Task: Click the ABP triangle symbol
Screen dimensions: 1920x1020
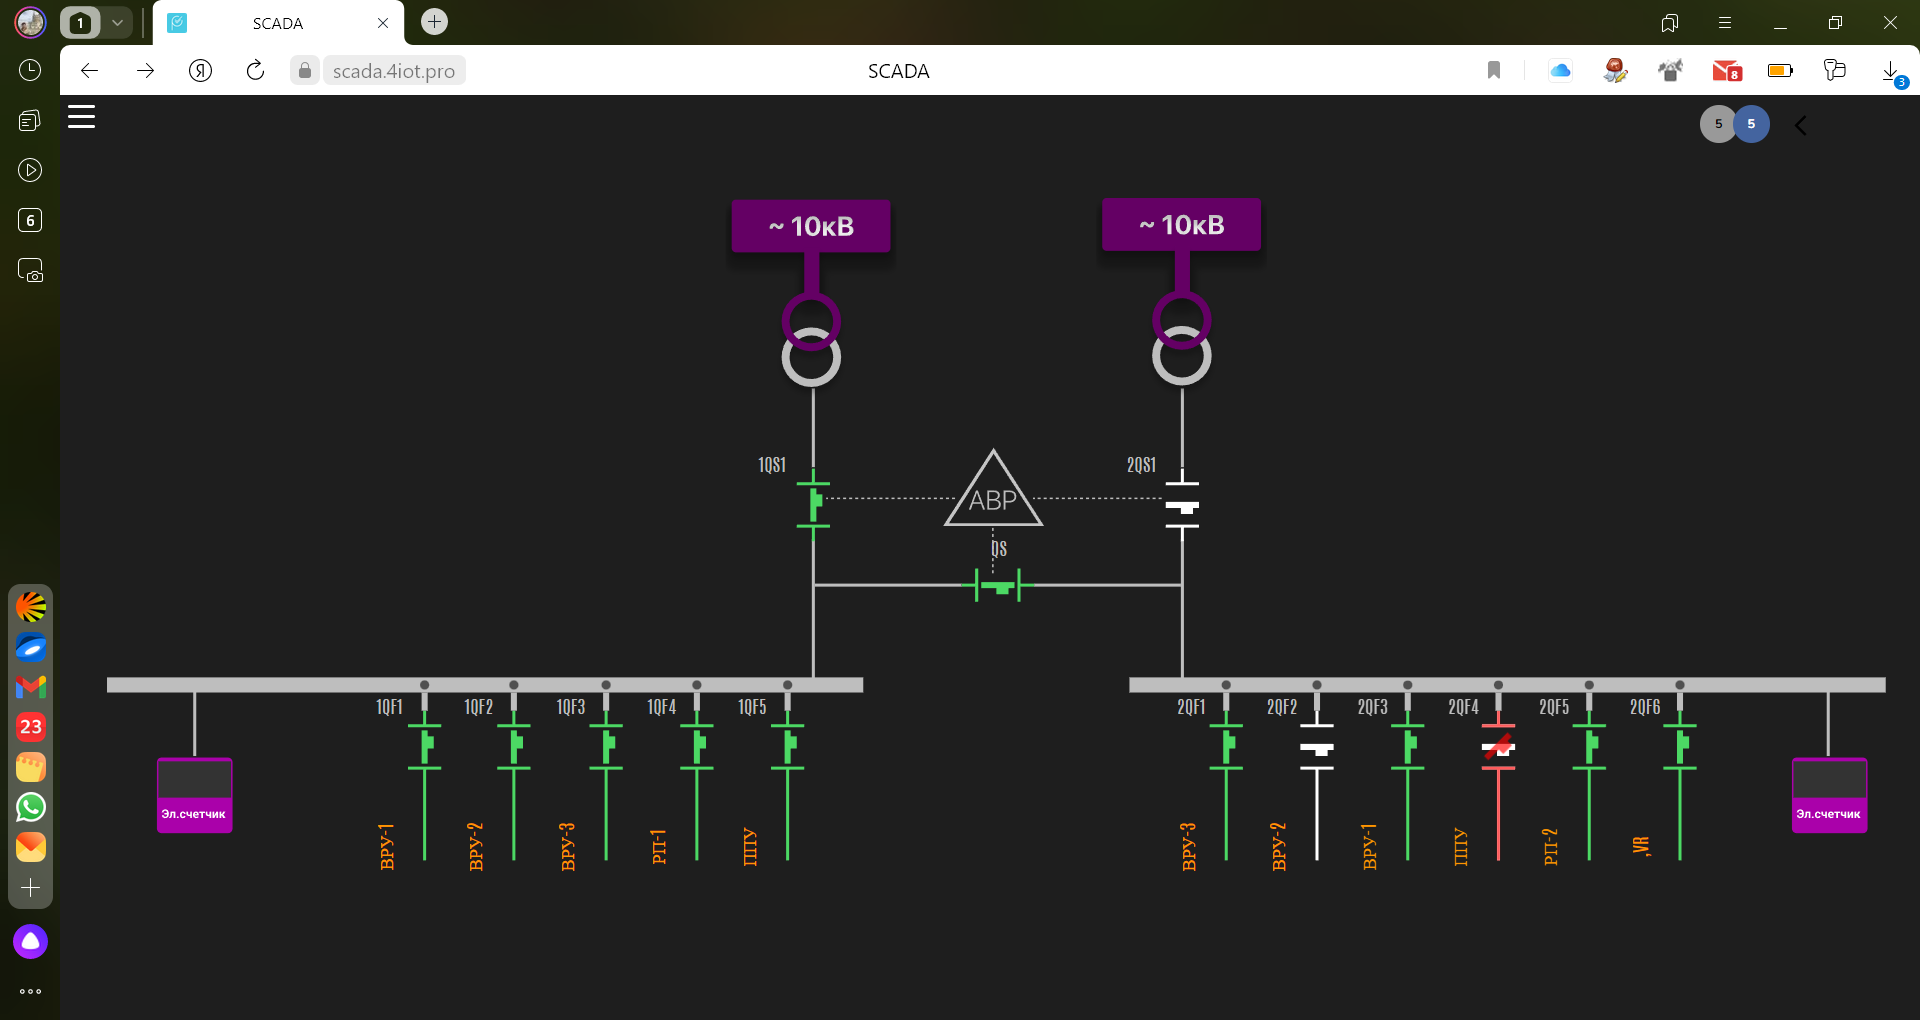Action: tap(993, 494)
